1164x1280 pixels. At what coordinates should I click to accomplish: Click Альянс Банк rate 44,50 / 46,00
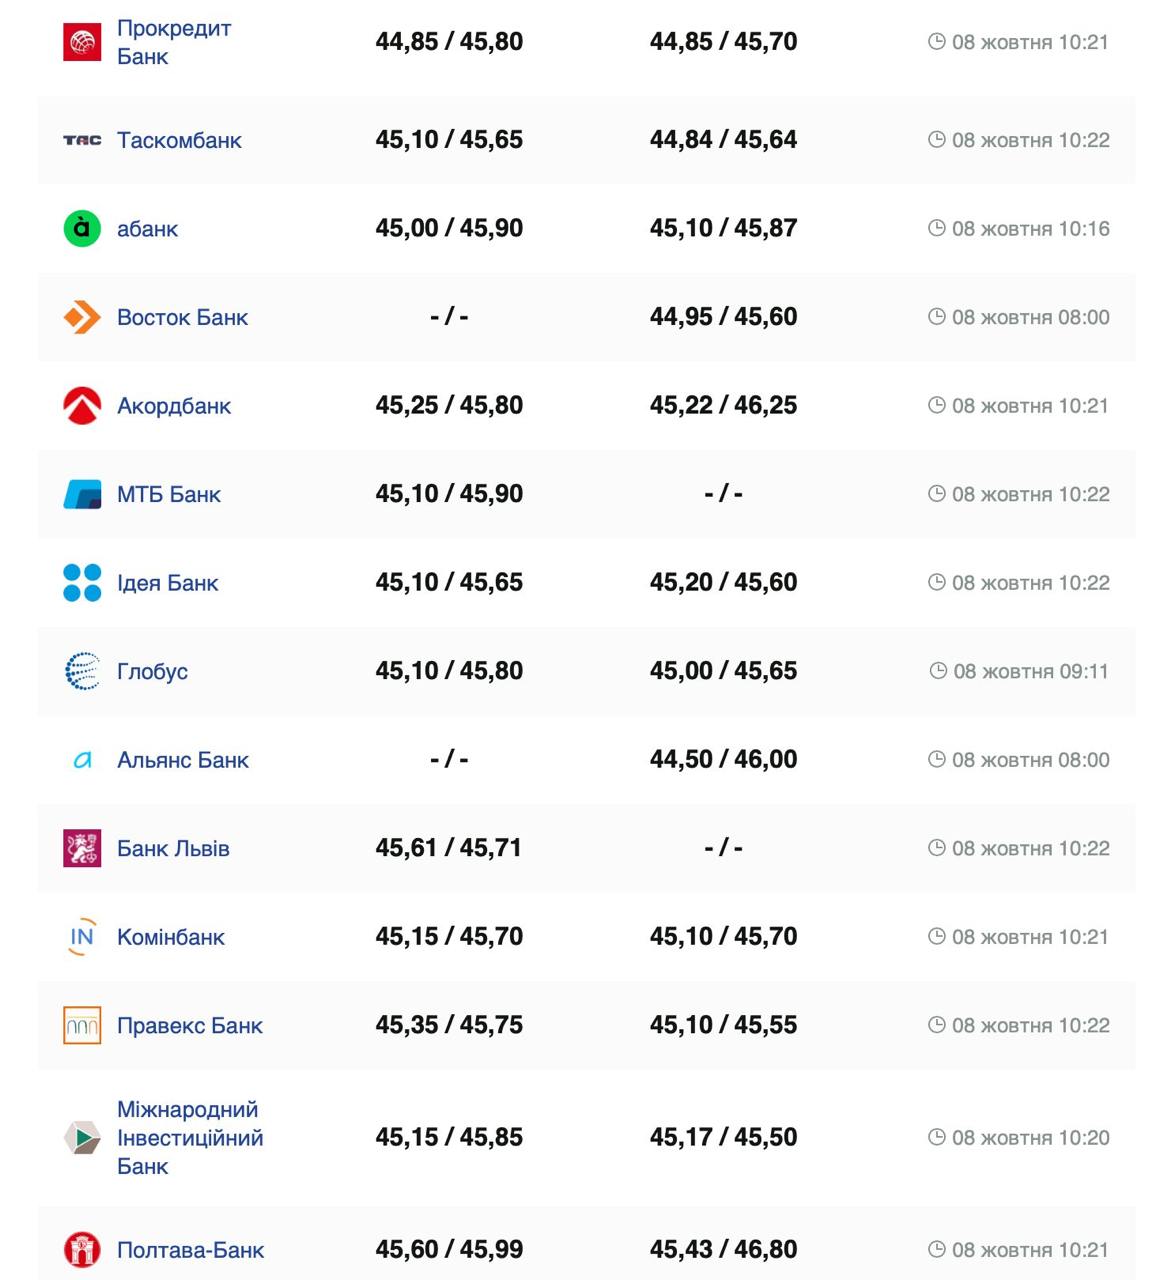pos(723,760)
